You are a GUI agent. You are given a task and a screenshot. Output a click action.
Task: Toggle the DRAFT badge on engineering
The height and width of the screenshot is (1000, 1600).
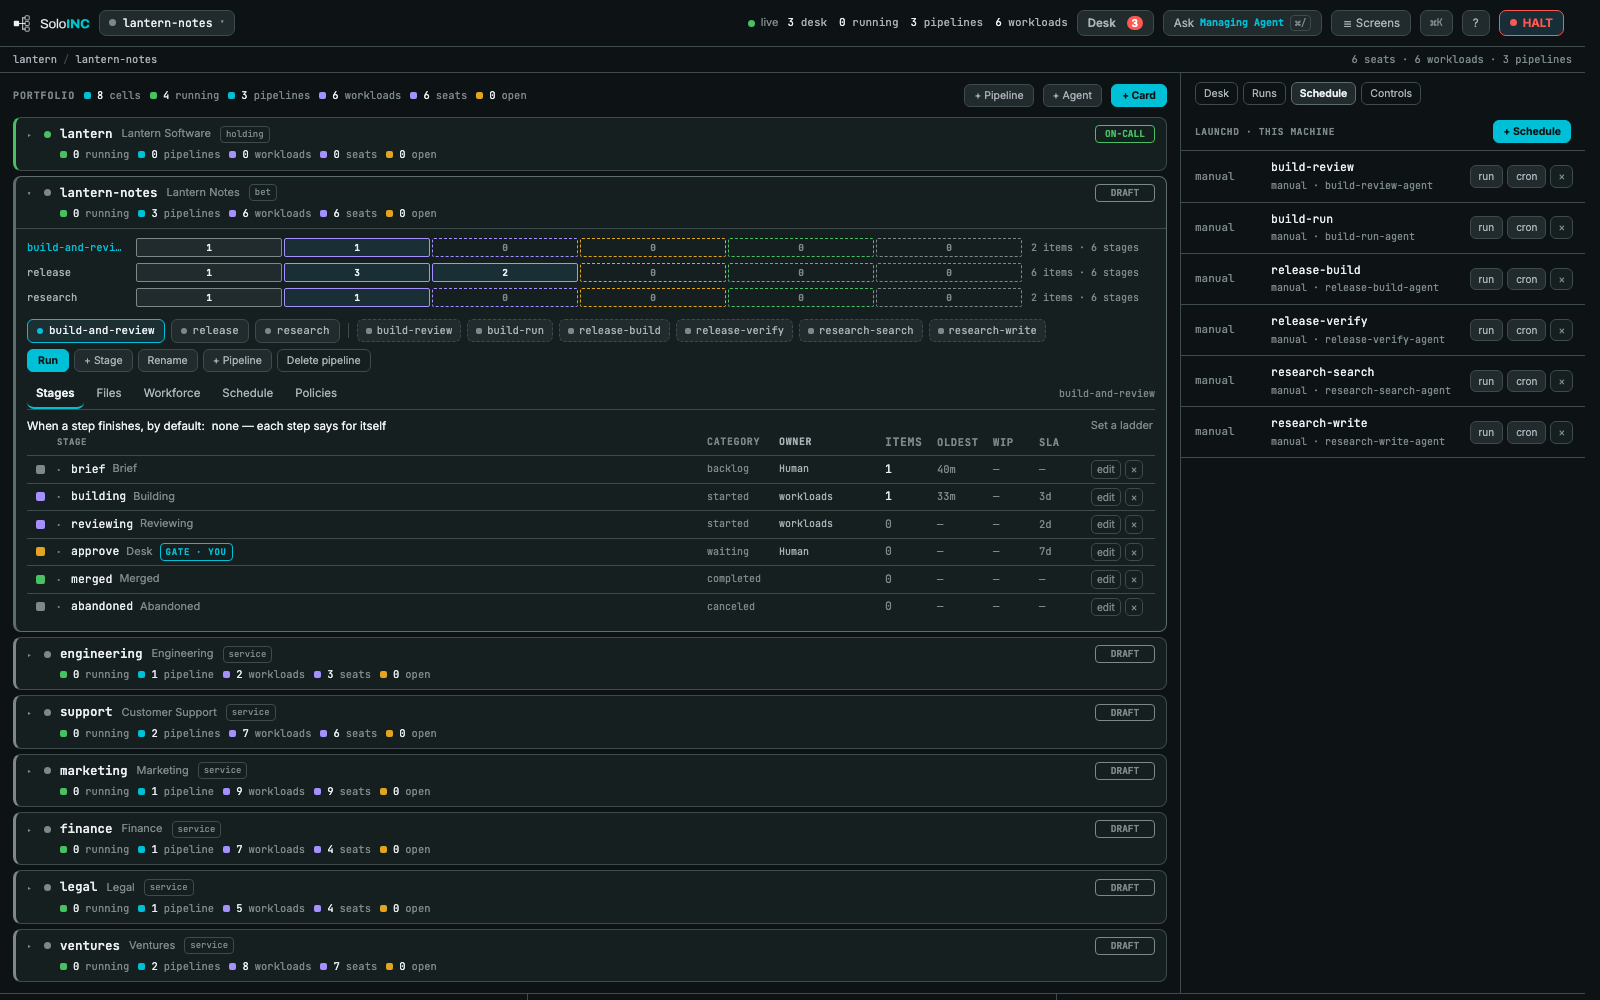(1124, 654)
